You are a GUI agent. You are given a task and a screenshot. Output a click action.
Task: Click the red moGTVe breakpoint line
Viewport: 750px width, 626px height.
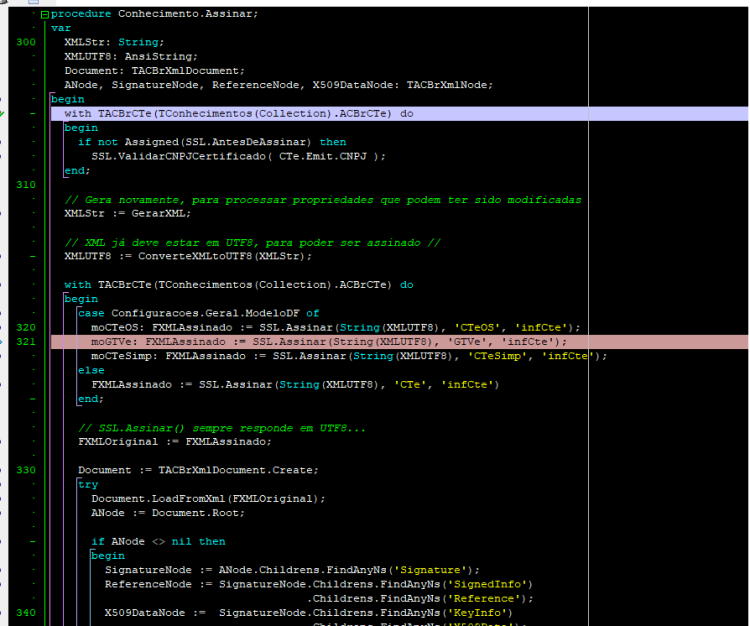point(399,342)
